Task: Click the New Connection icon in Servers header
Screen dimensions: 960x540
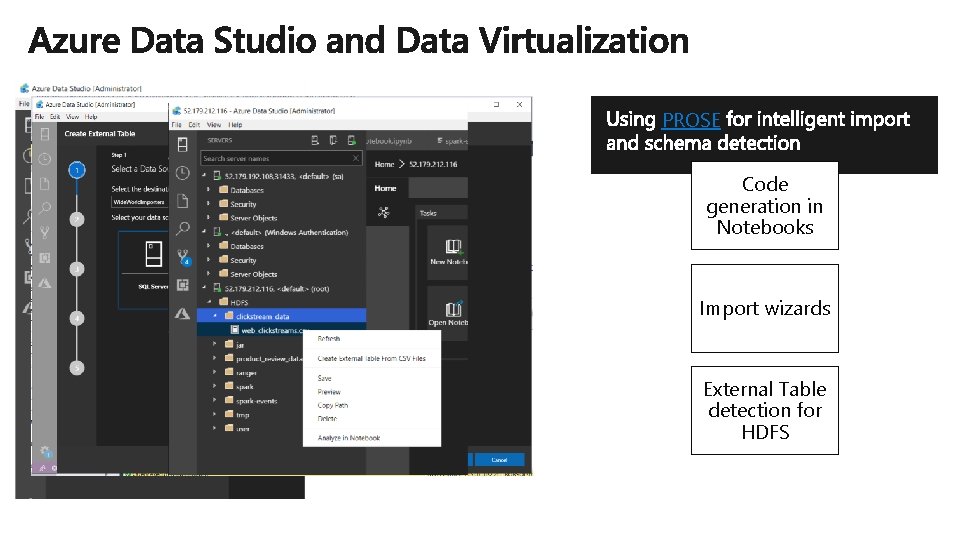Action: pyautogui.click(x=315, y=140)
